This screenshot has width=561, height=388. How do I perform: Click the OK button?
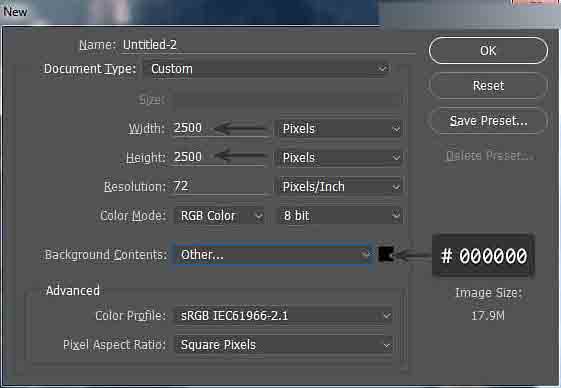[488, 50]
